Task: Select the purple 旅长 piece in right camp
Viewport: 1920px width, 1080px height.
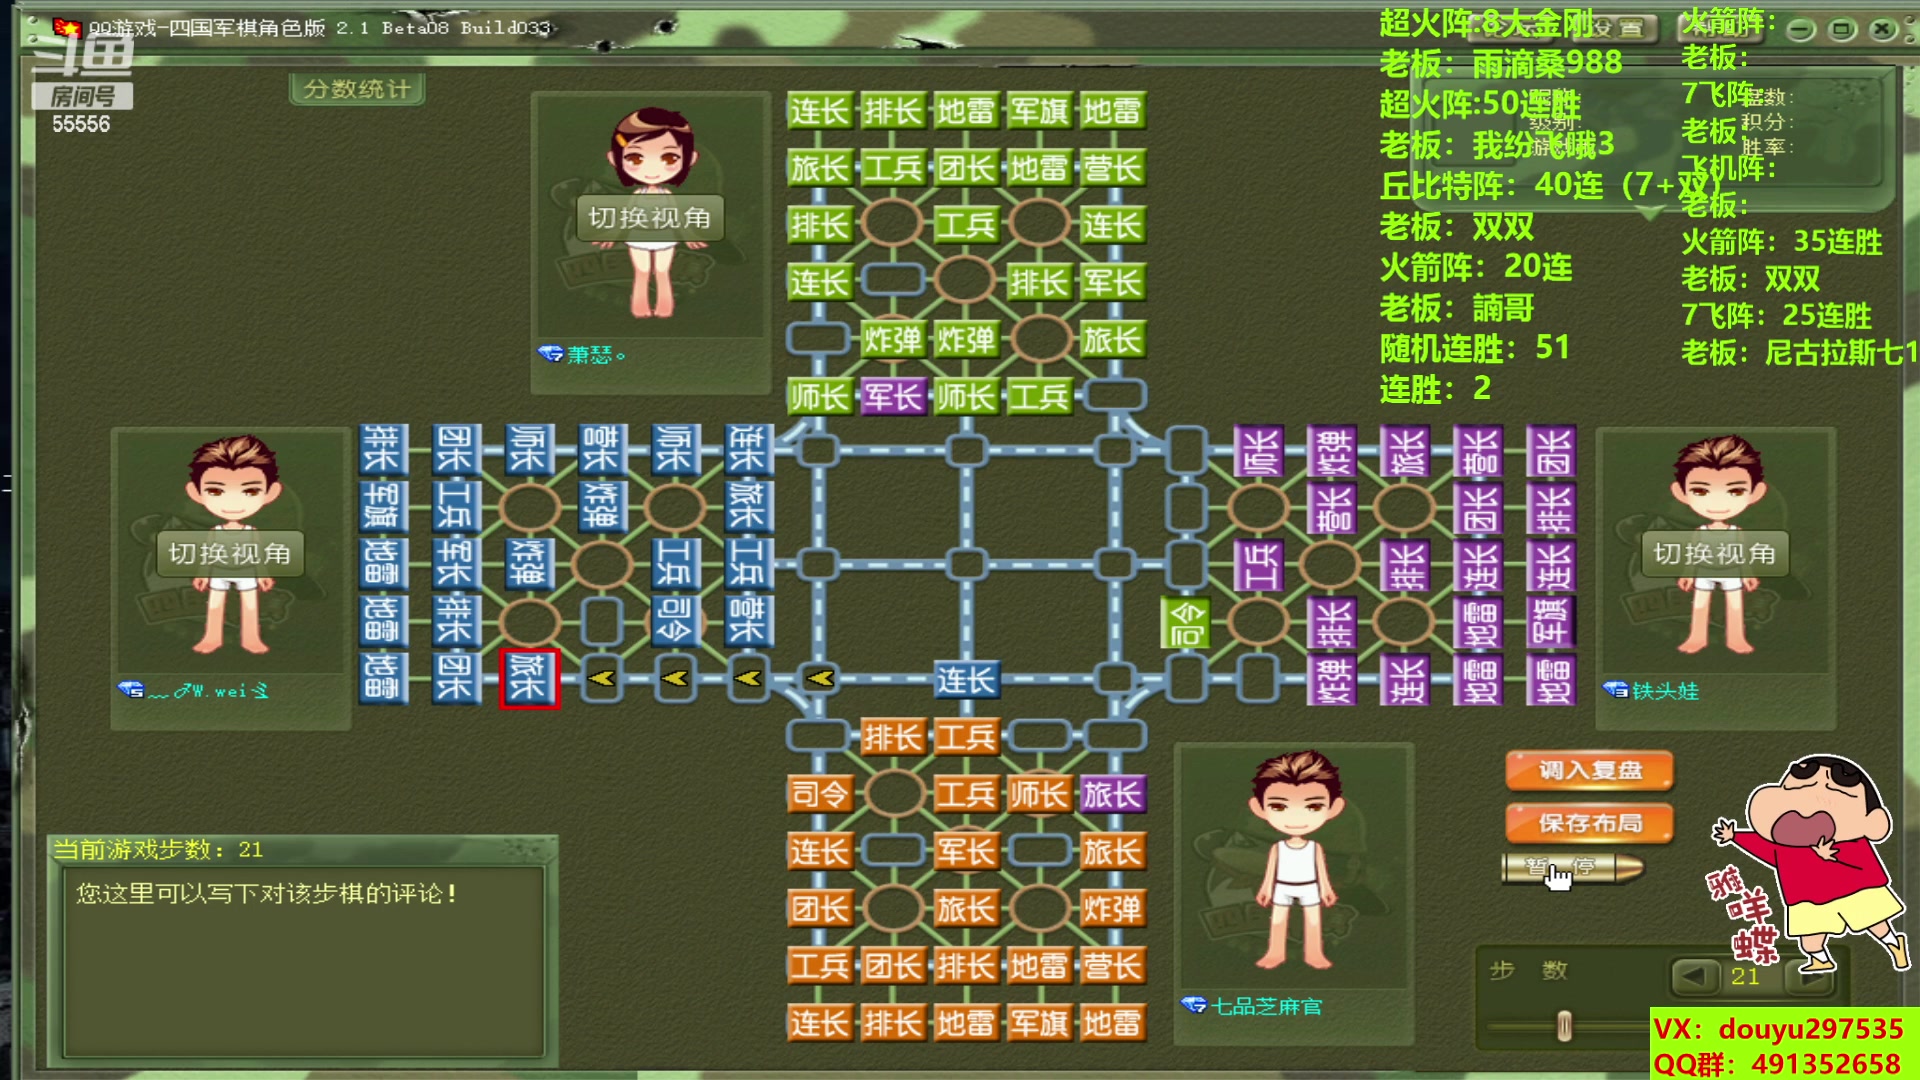Action: pyautogui.click(x=1406, y=450)
